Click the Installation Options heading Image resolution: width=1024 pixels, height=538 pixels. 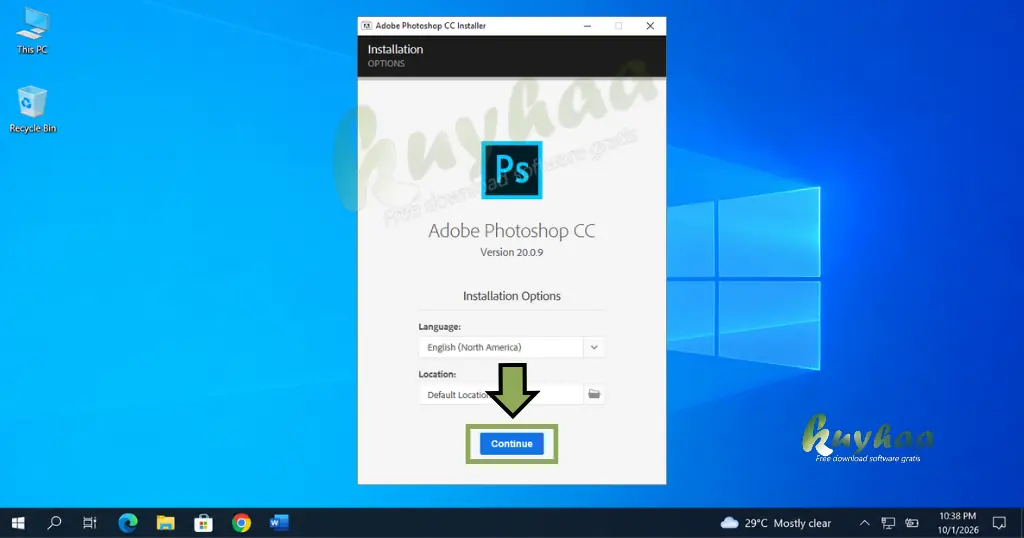click(x=511, y=296)
